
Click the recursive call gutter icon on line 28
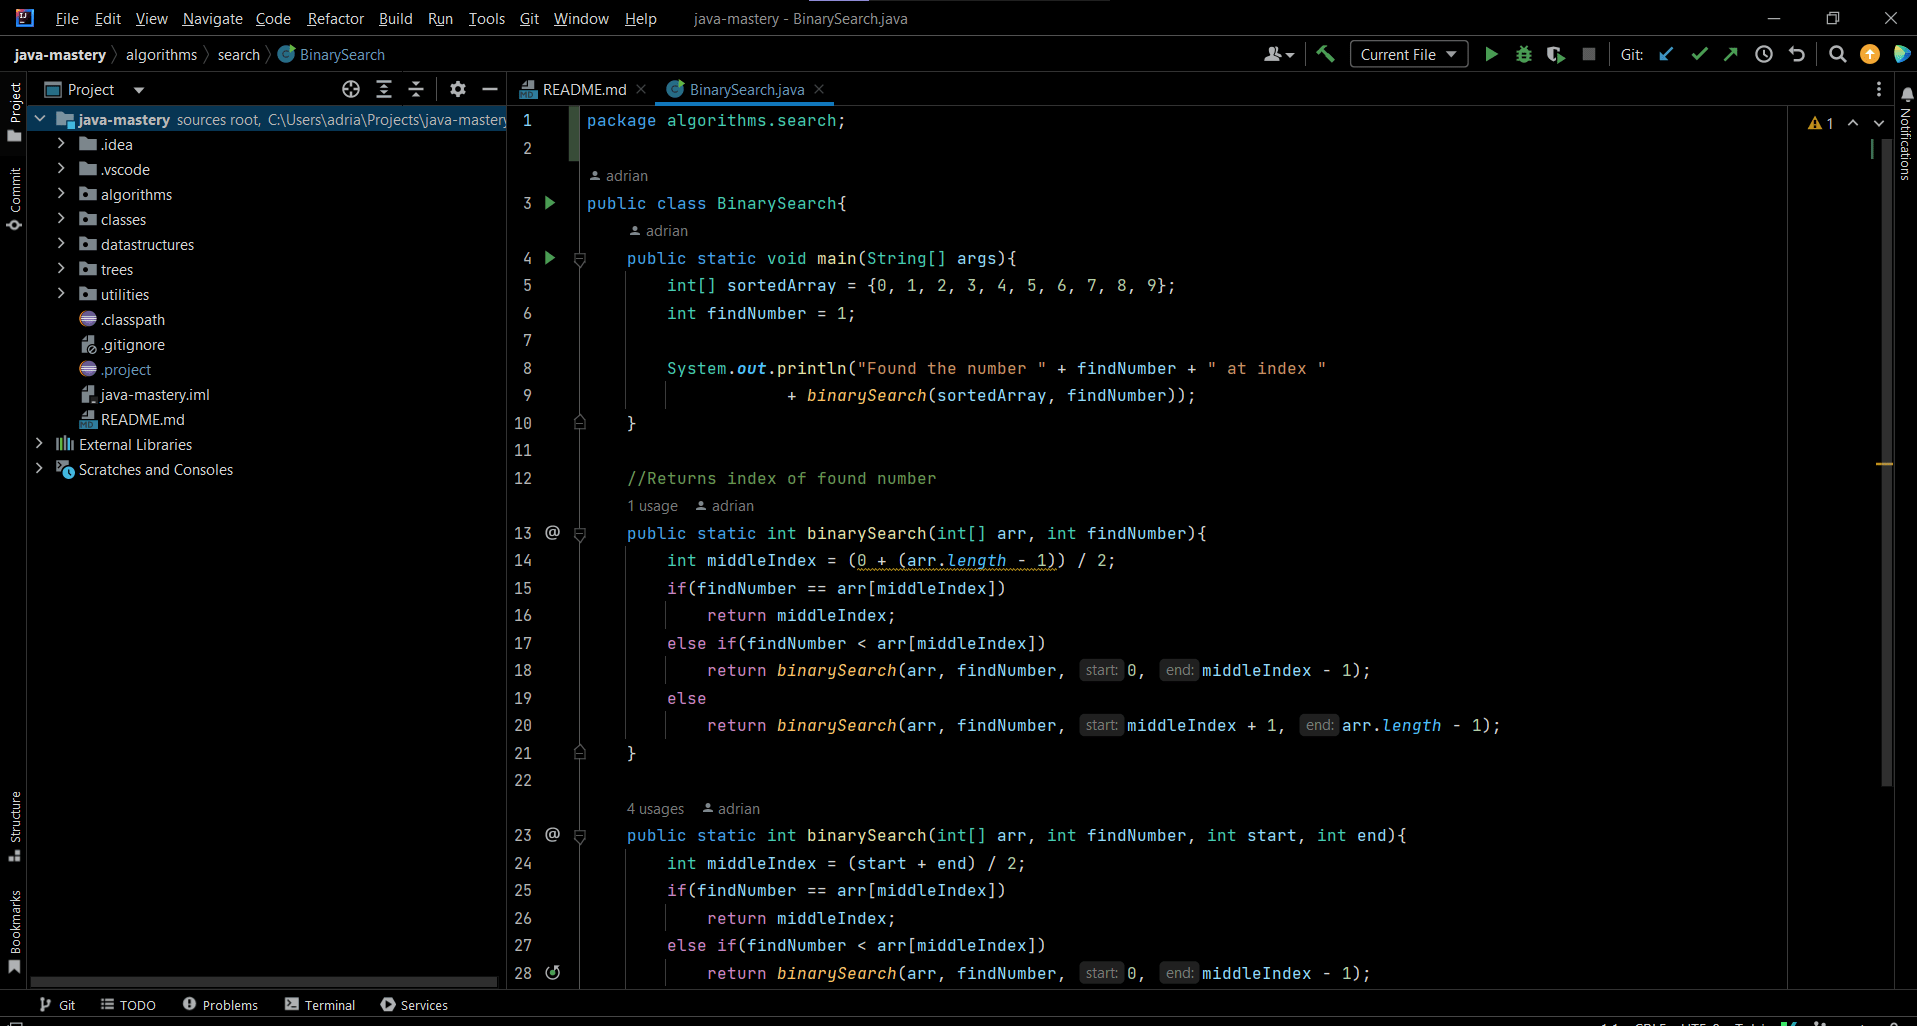coord(552,972)
